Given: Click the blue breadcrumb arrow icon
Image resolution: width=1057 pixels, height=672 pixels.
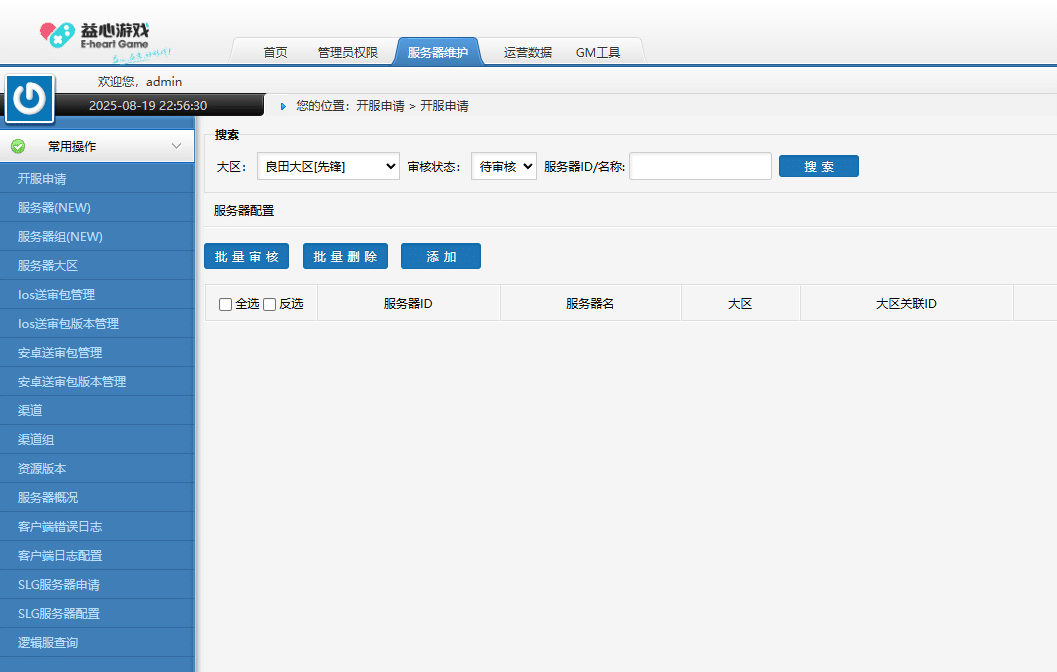Looking at the screenshot, I should [283, 106].
